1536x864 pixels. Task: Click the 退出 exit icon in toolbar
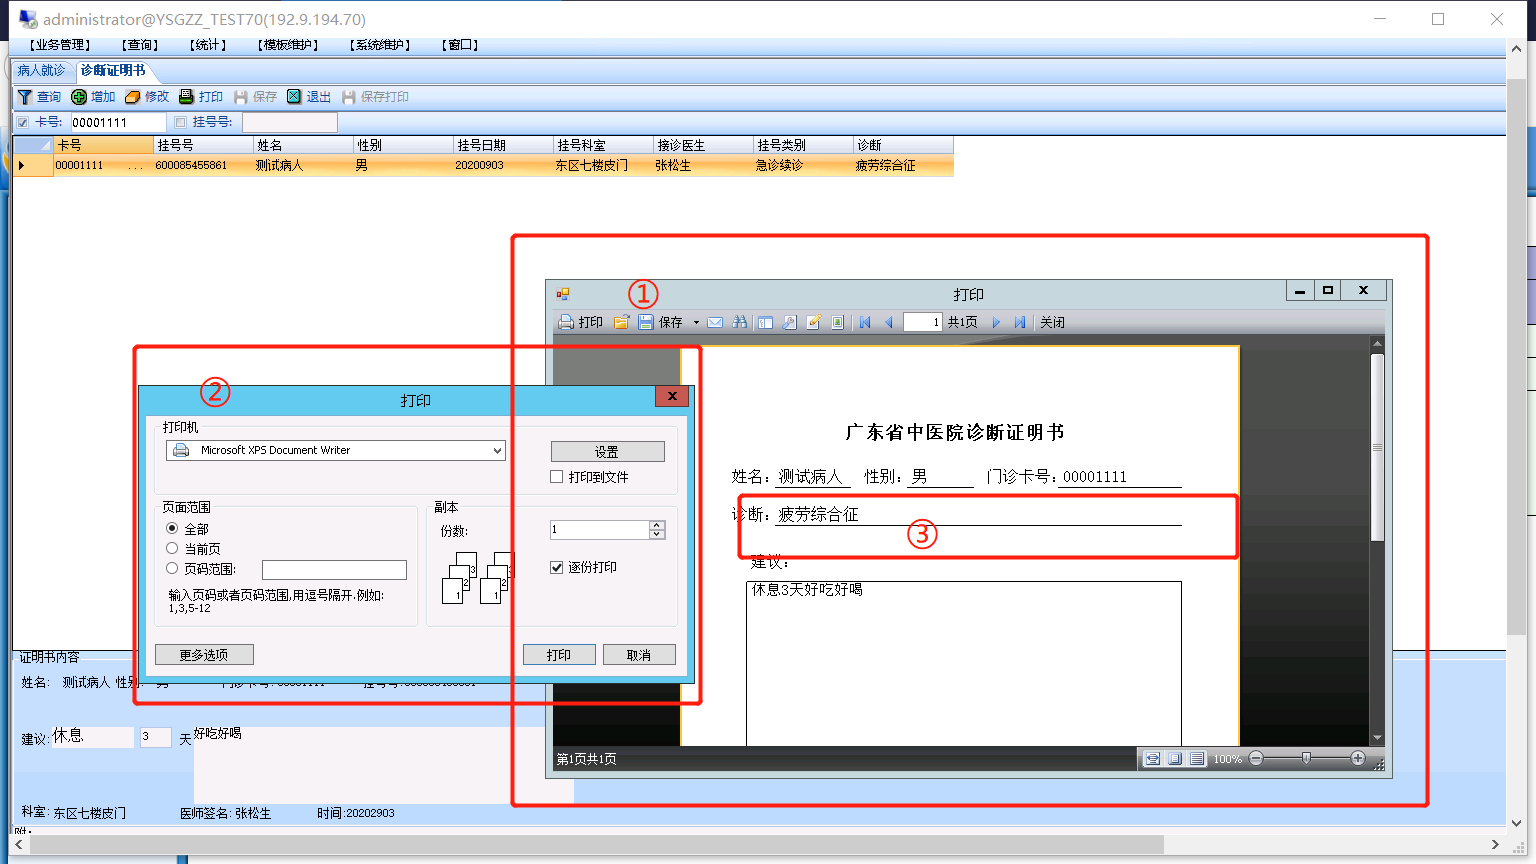click(294, 97)
